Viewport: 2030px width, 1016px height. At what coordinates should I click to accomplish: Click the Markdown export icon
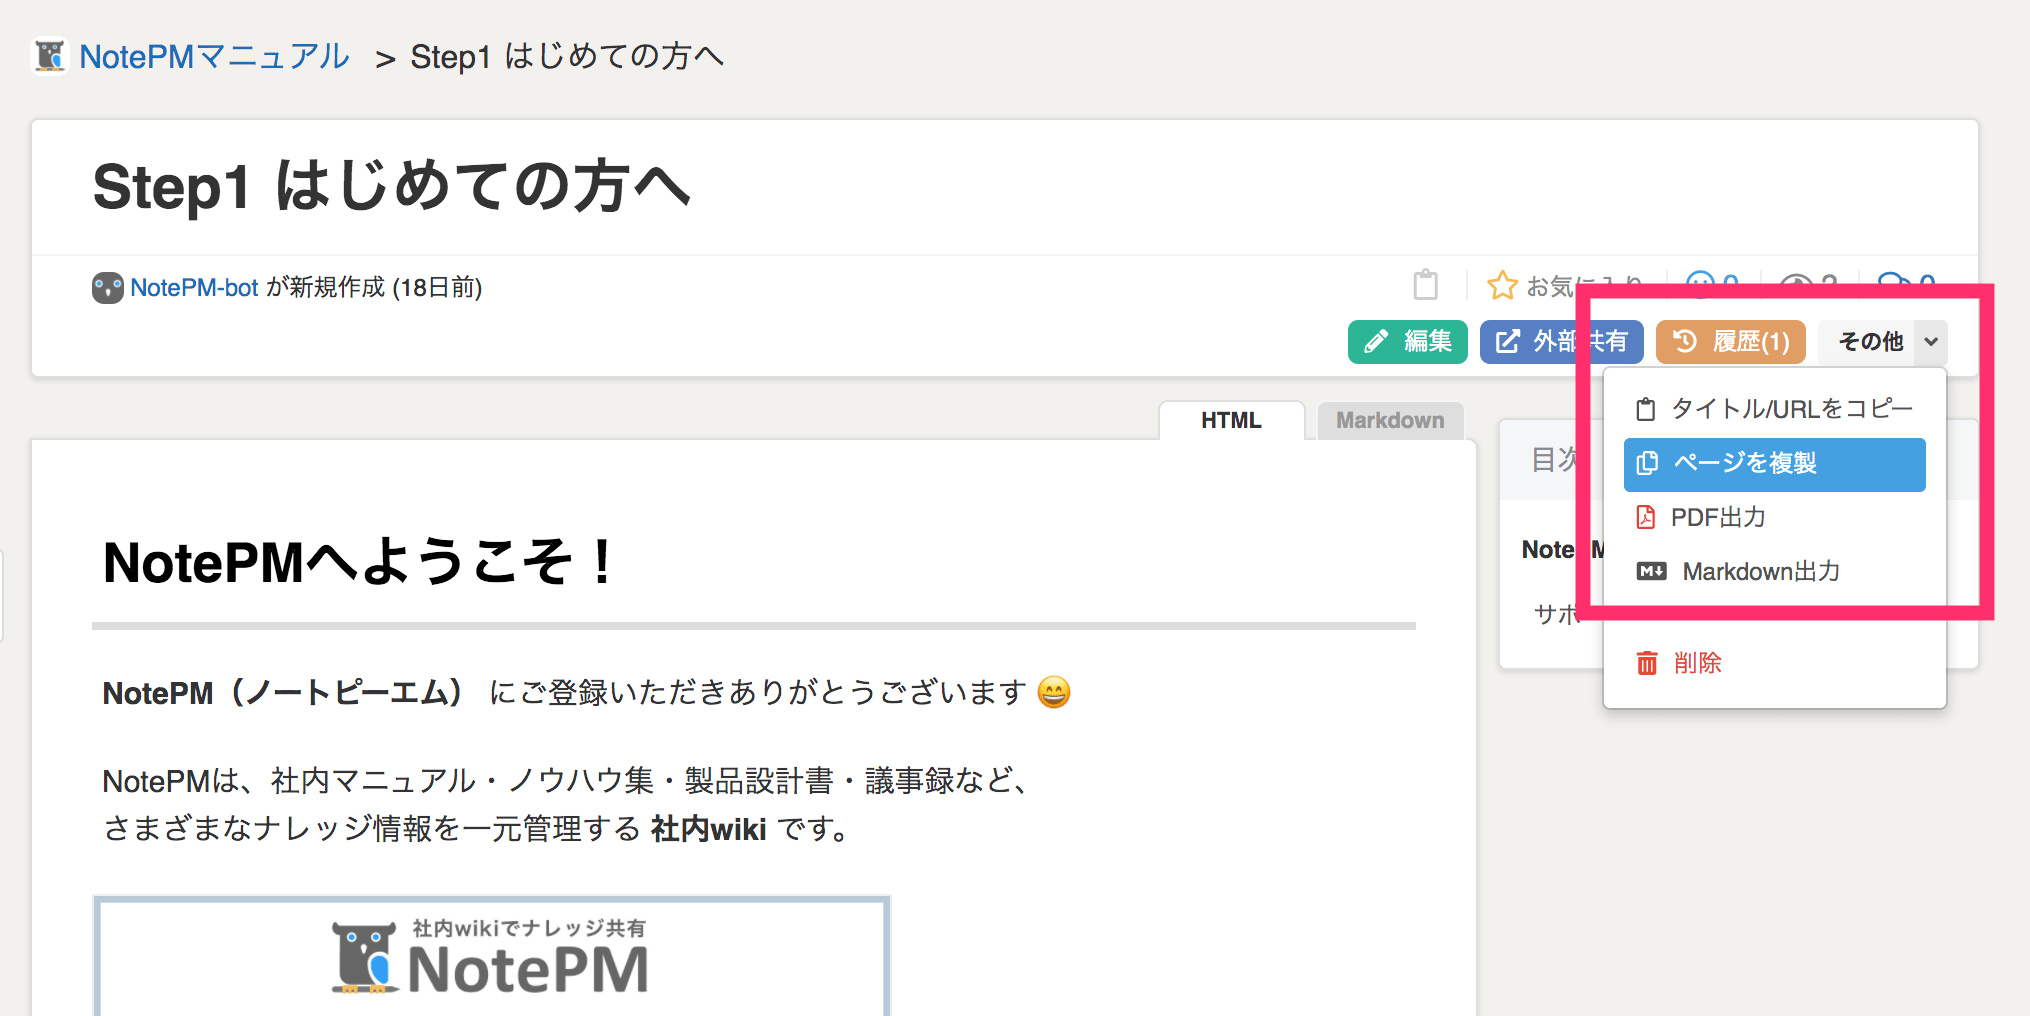pyautogui.click(x=1651, y=570)
